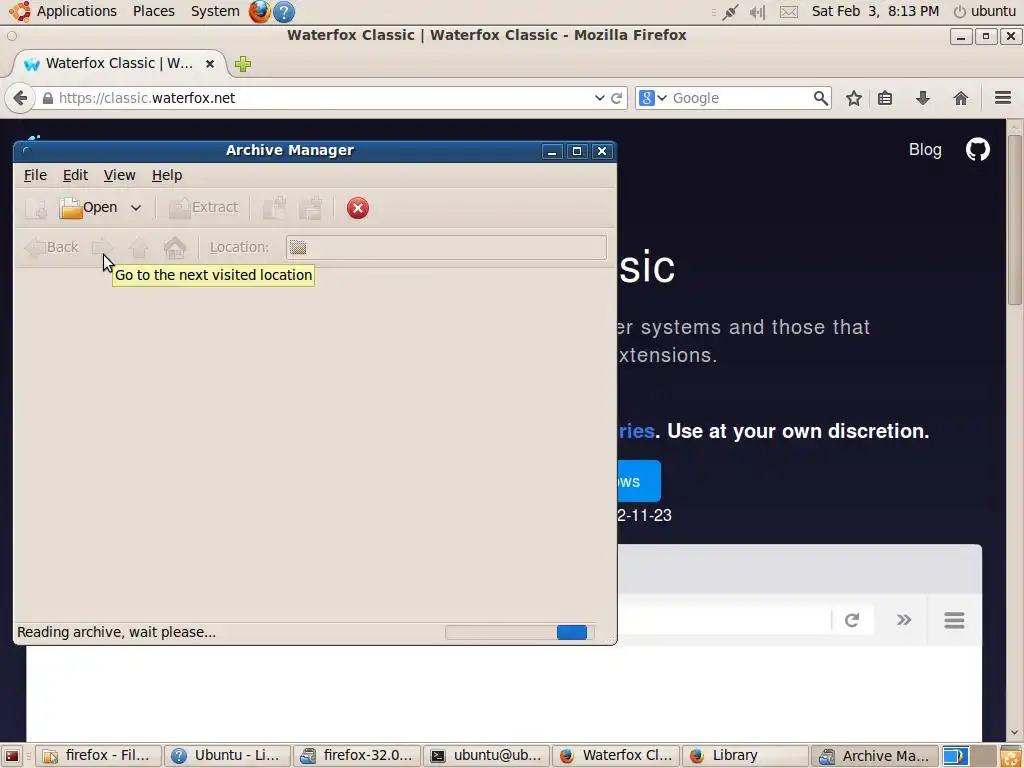Image resolution: width=1024 pixels, height=768 pixels.
Task: Click the 'Reading archive, wait please...' status text
Action: 116,632
